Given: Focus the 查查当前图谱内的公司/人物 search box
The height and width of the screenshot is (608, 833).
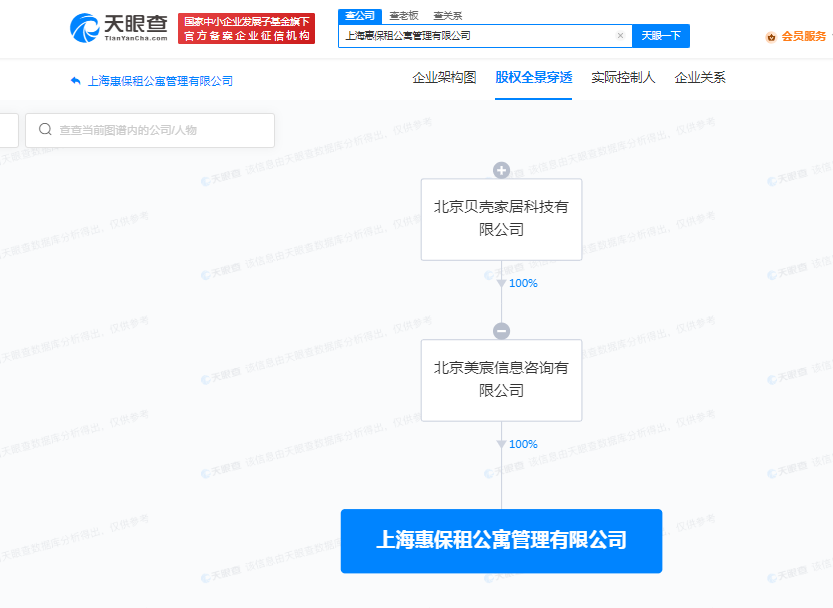Looking at the screenshot, I should pos(150,130).
